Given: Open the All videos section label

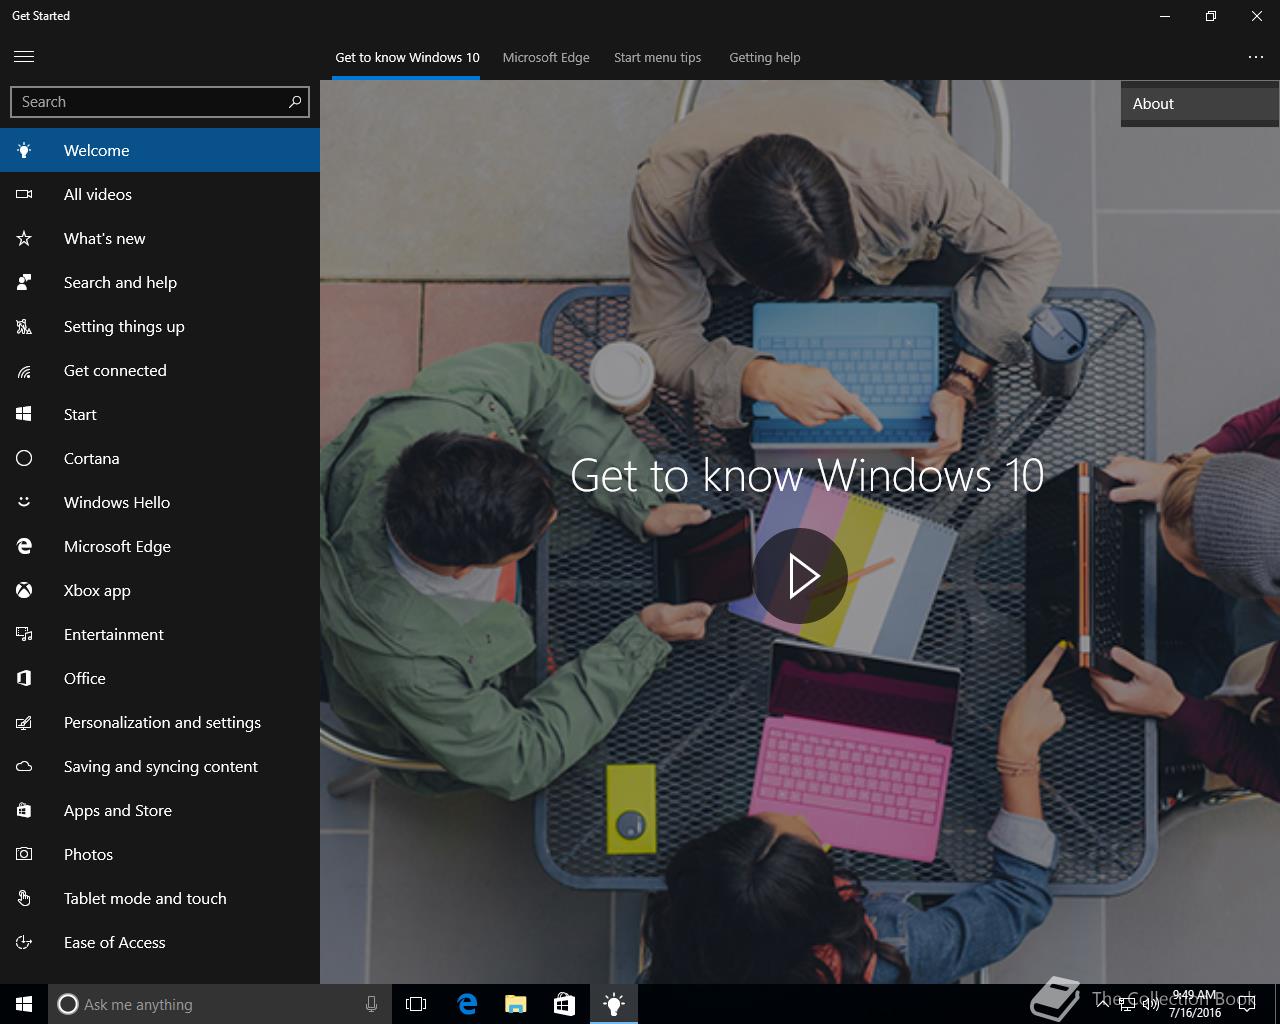Looking at the screenshot, I should [98, 194].
